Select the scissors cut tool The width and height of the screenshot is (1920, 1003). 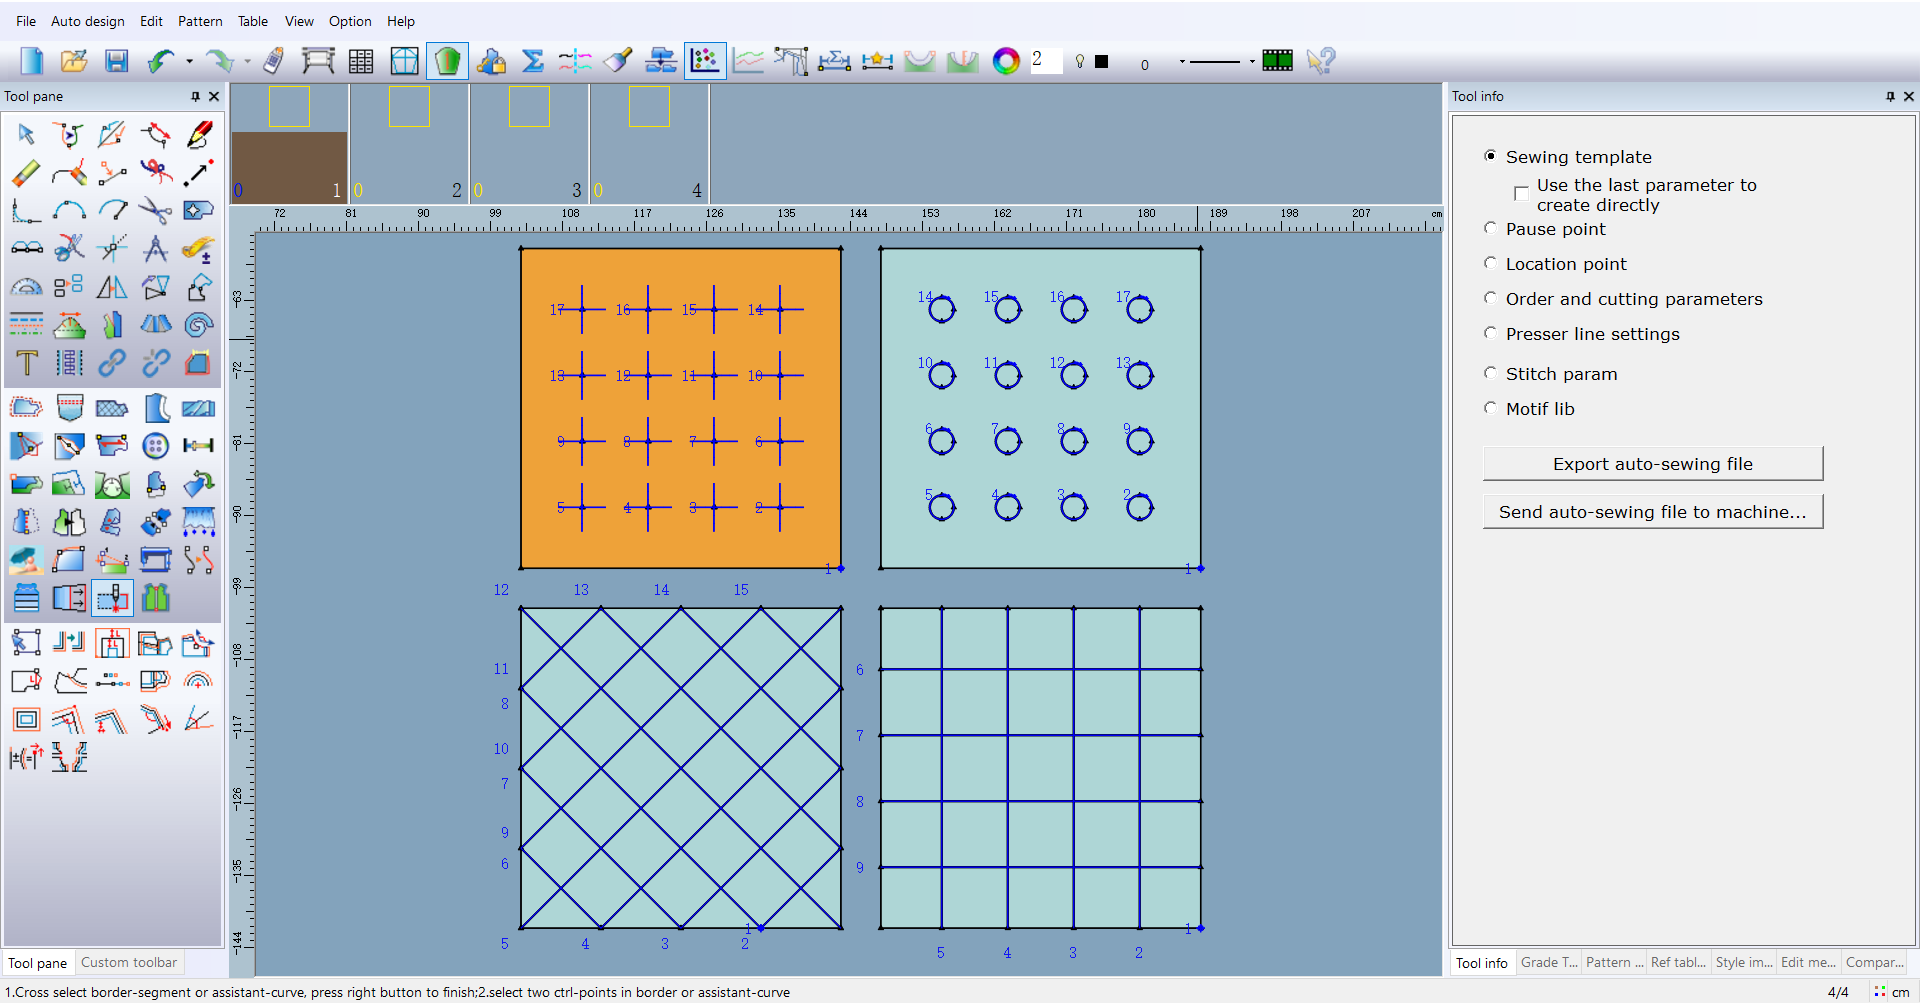click(155, 210)
